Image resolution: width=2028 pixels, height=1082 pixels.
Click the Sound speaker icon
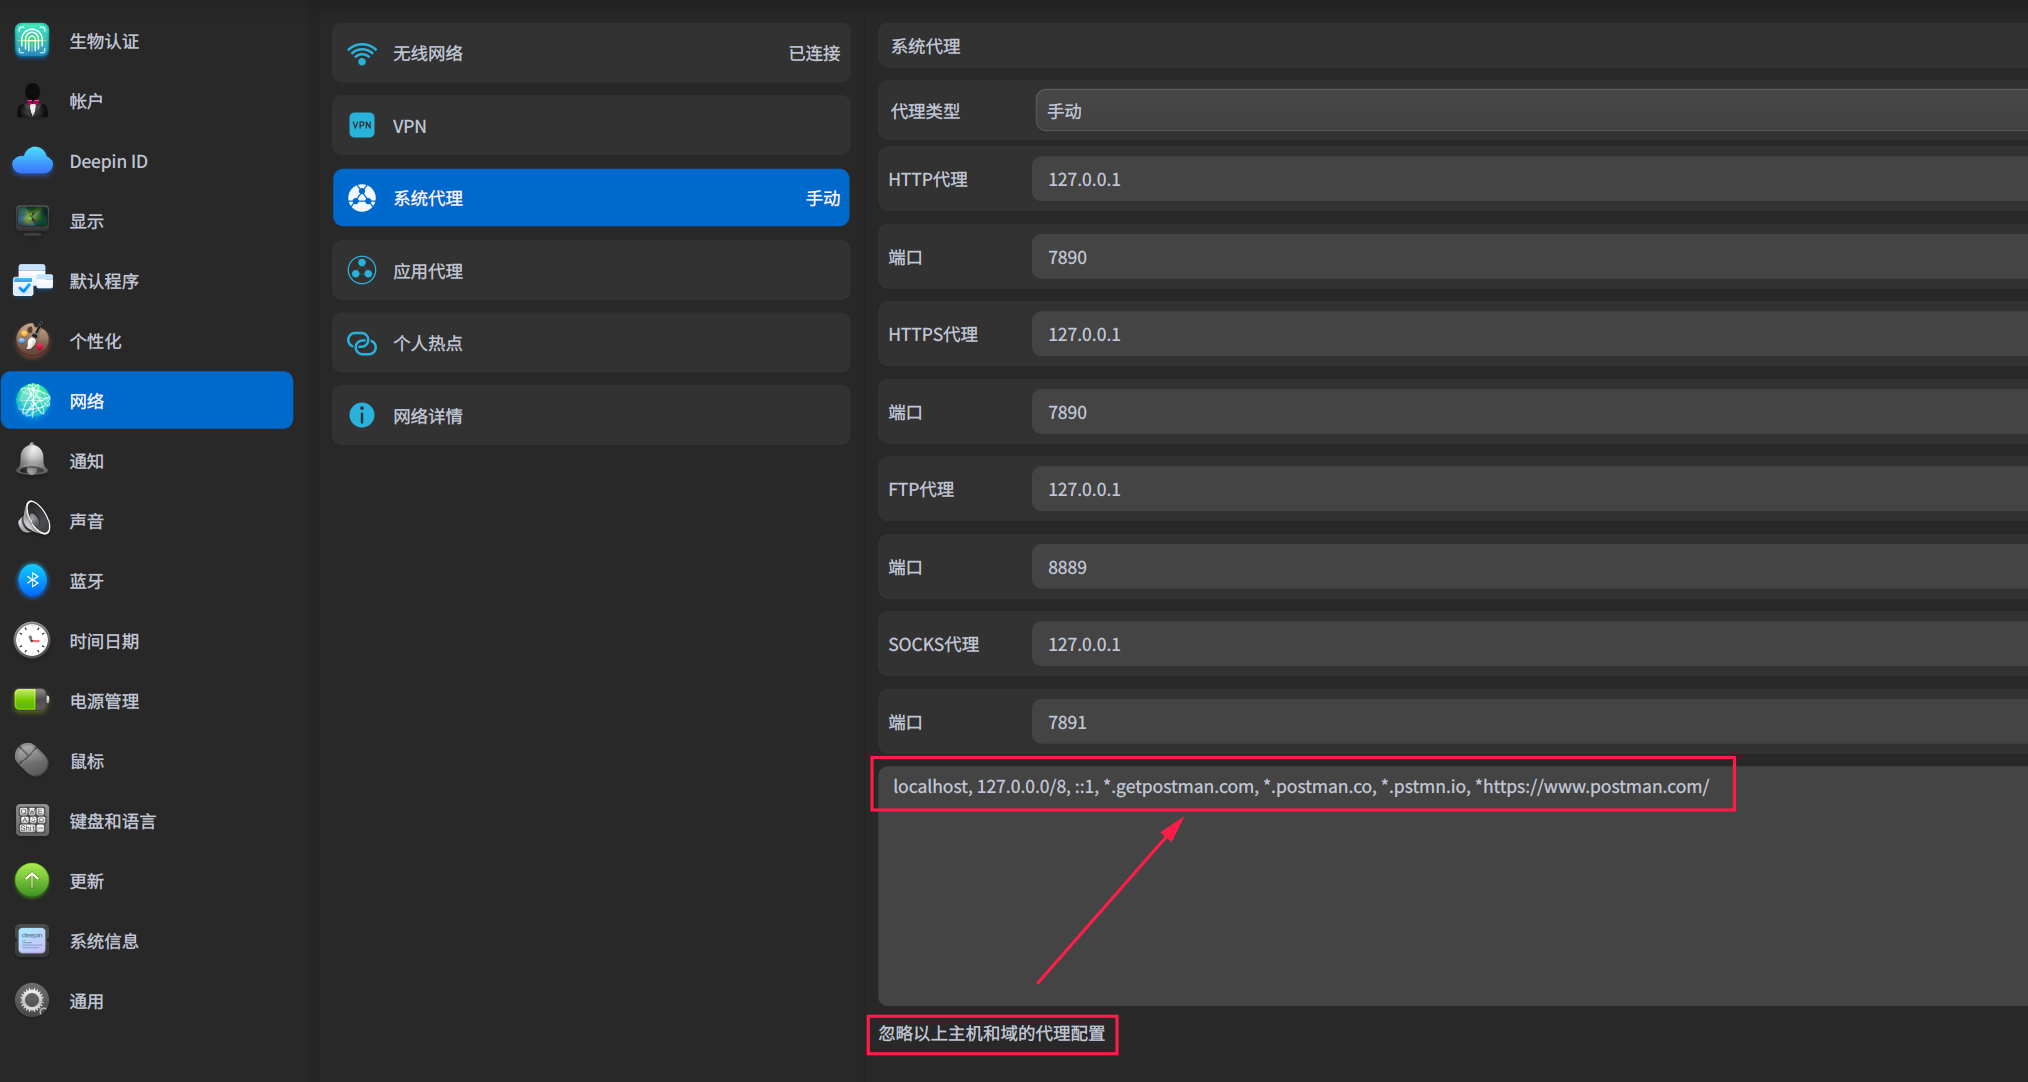pyautogui.click(x=32, y=520)
